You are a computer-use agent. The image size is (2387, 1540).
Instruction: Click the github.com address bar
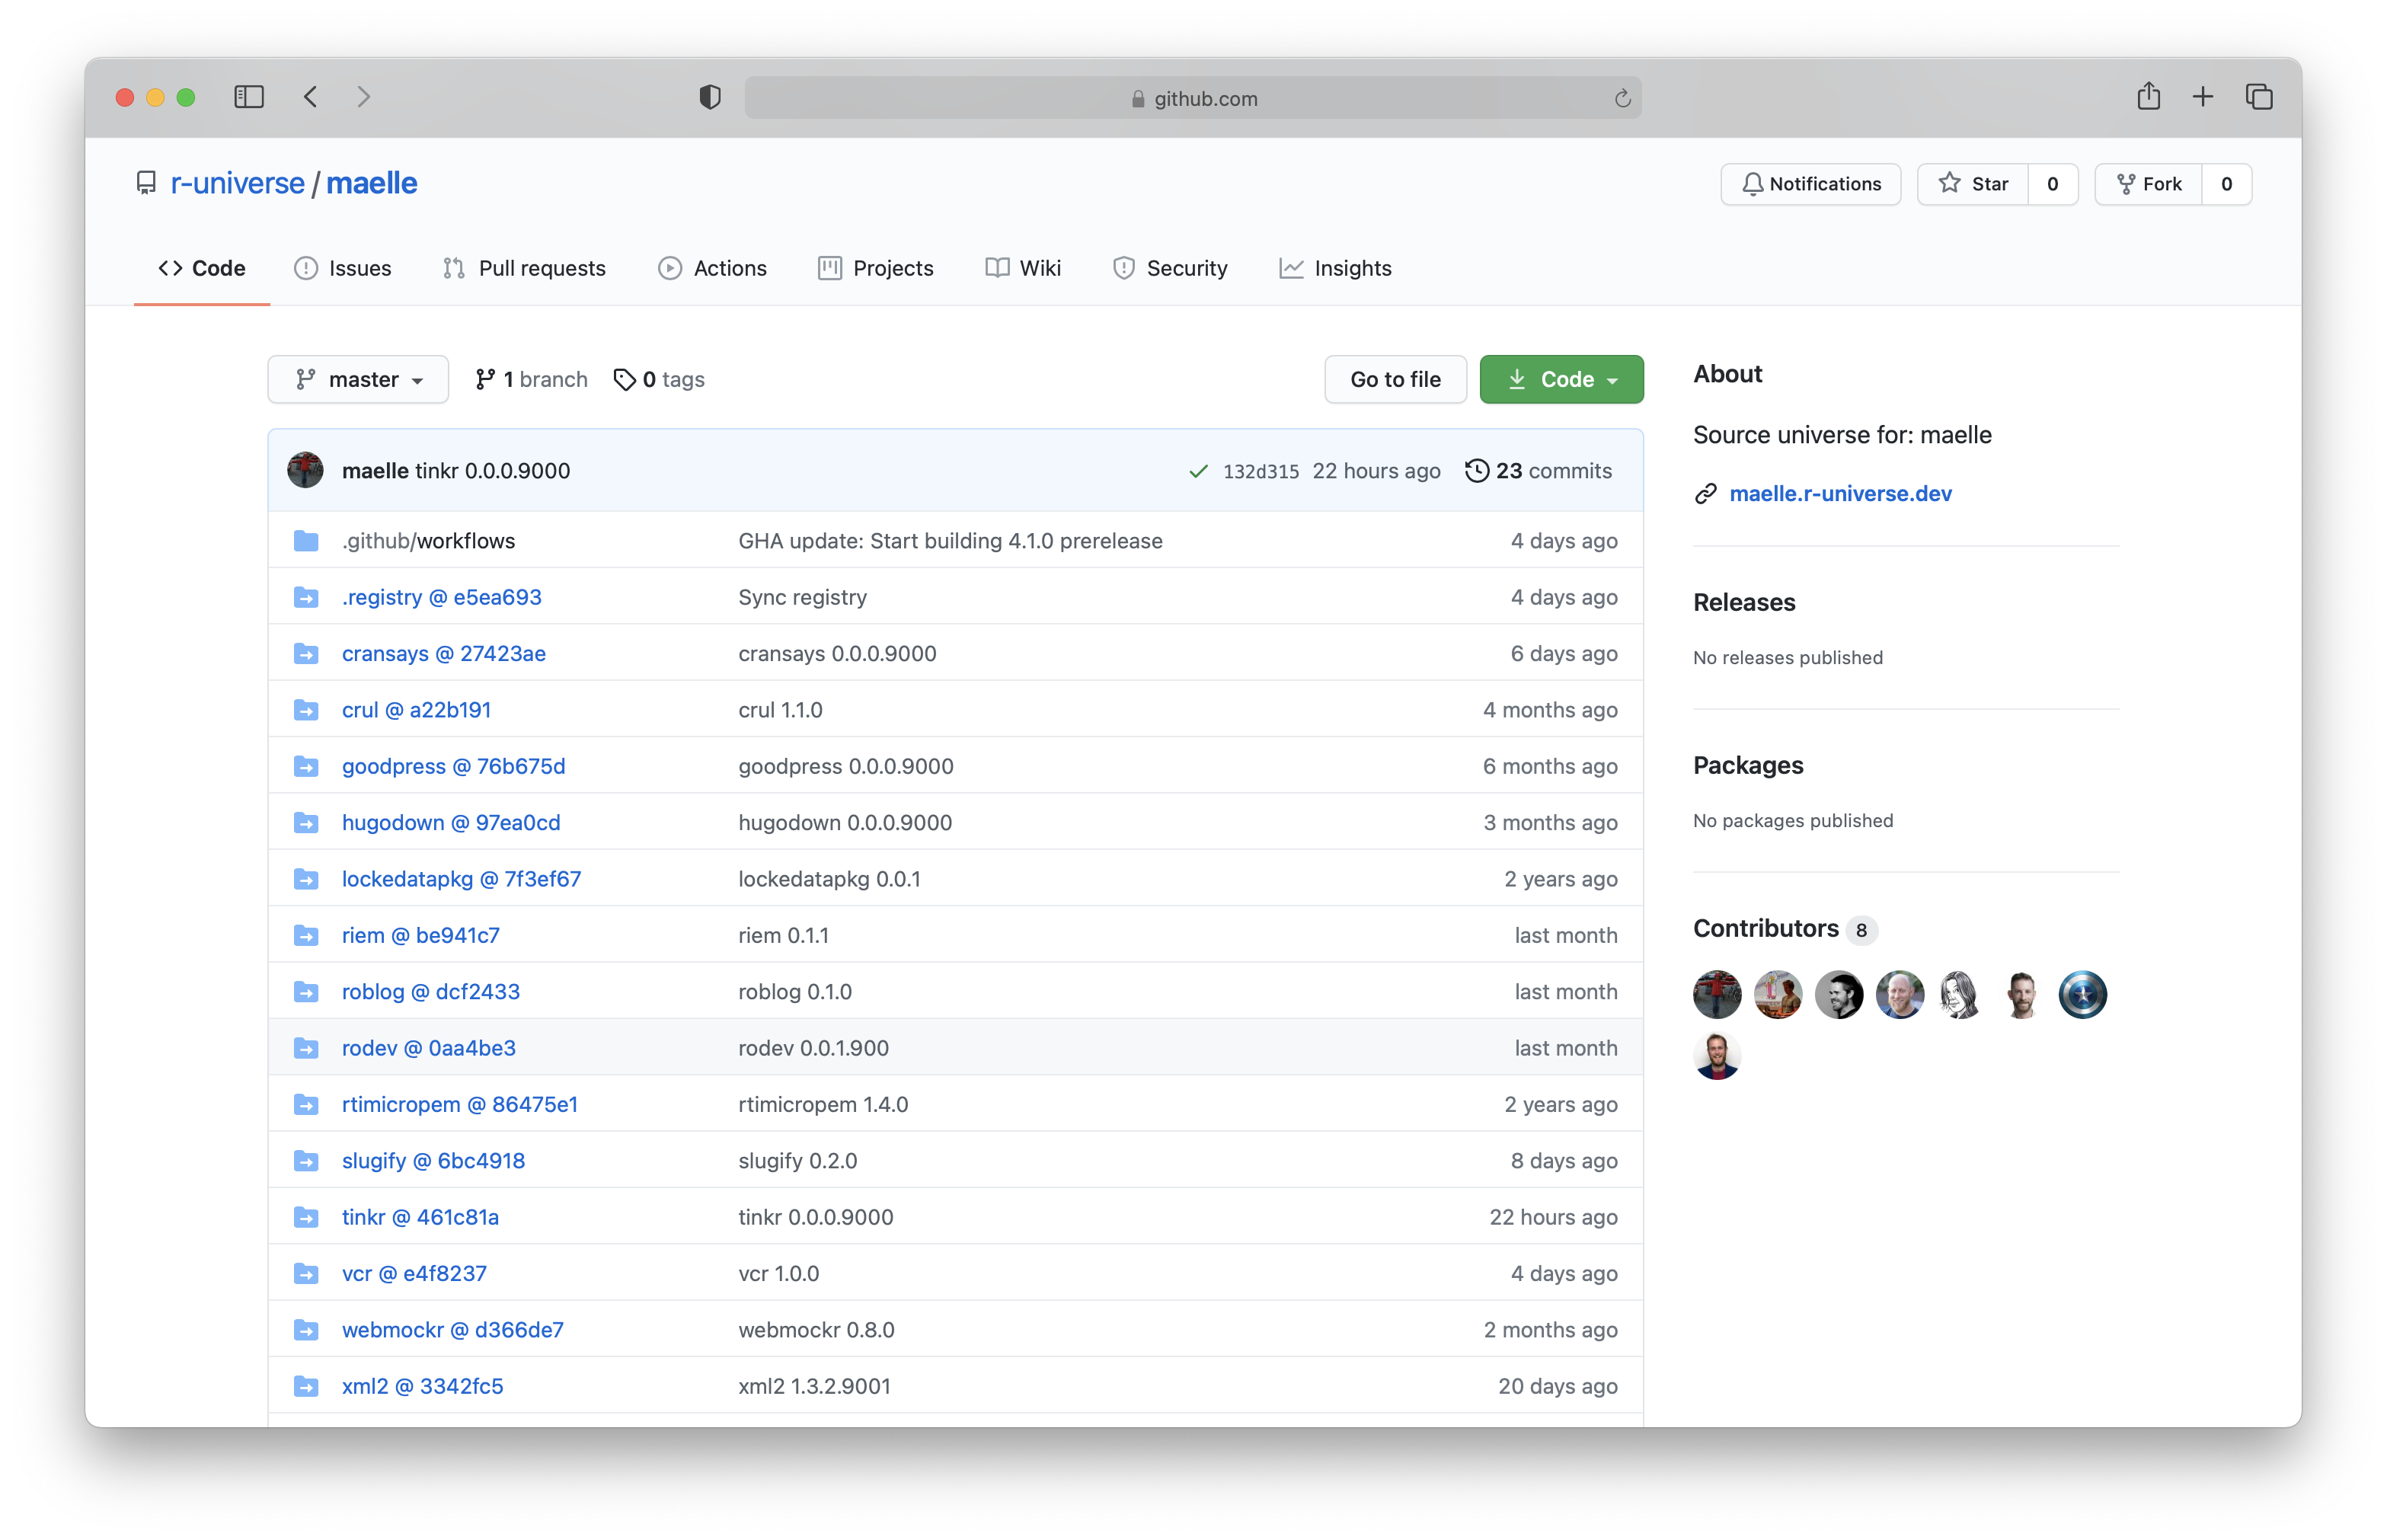pyautogui.click(x=1192, y=98)
